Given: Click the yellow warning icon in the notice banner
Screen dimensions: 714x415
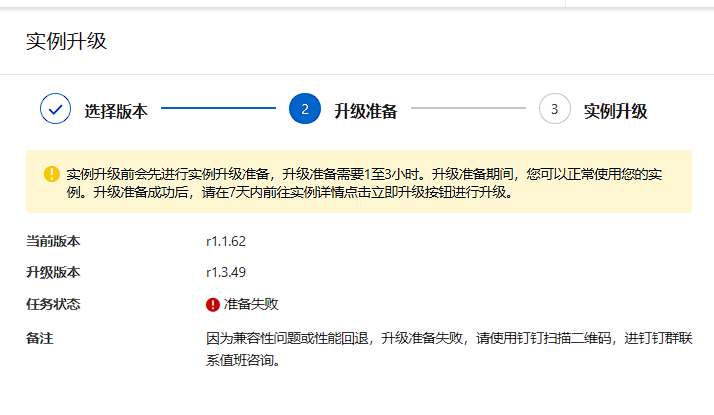Looking at the screenshot, I should (51, 174).
